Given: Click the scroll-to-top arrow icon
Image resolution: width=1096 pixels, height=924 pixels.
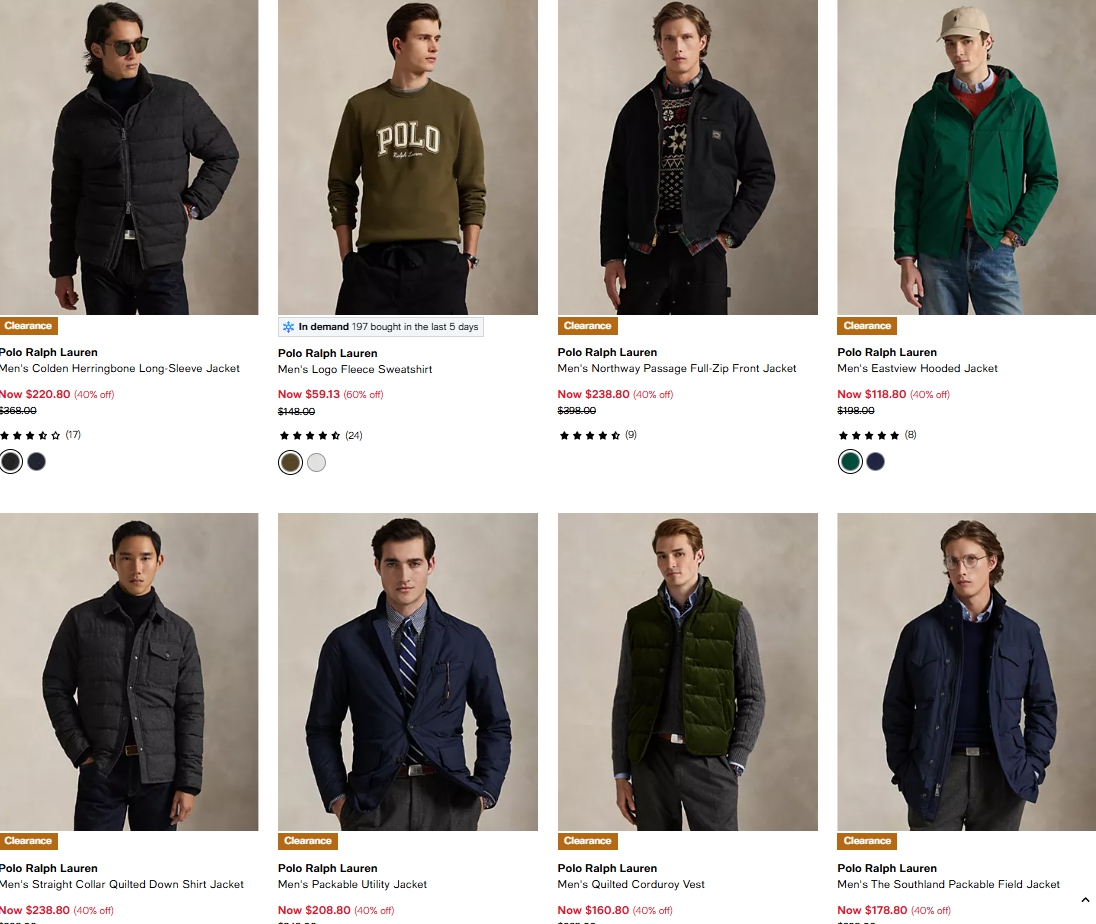Looking at the screenshot, I should [1085, 900].
